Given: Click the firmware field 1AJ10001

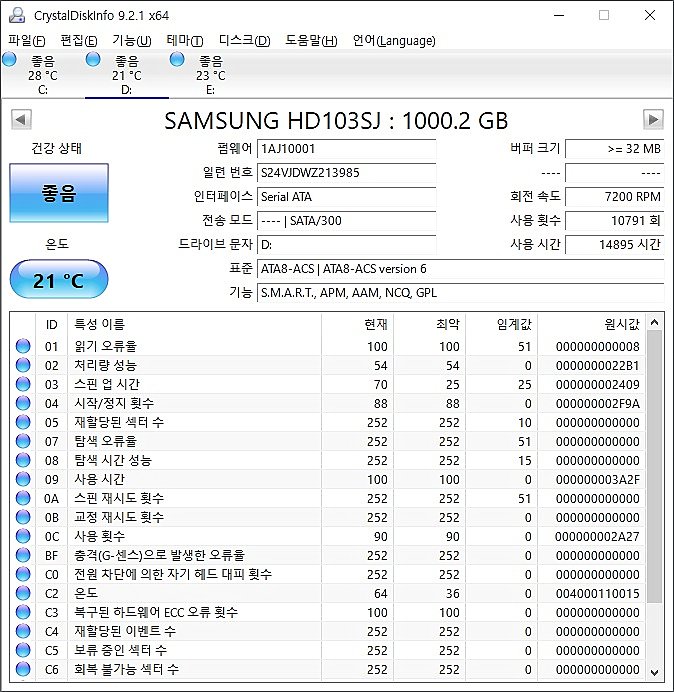Looking at the screenshot, I should point(346,149).
